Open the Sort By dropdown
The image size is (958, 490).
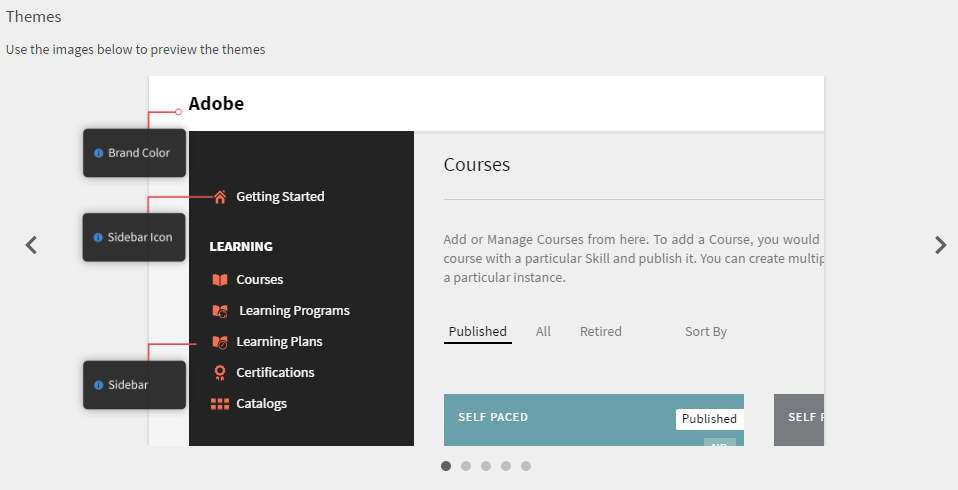(705, 332)
